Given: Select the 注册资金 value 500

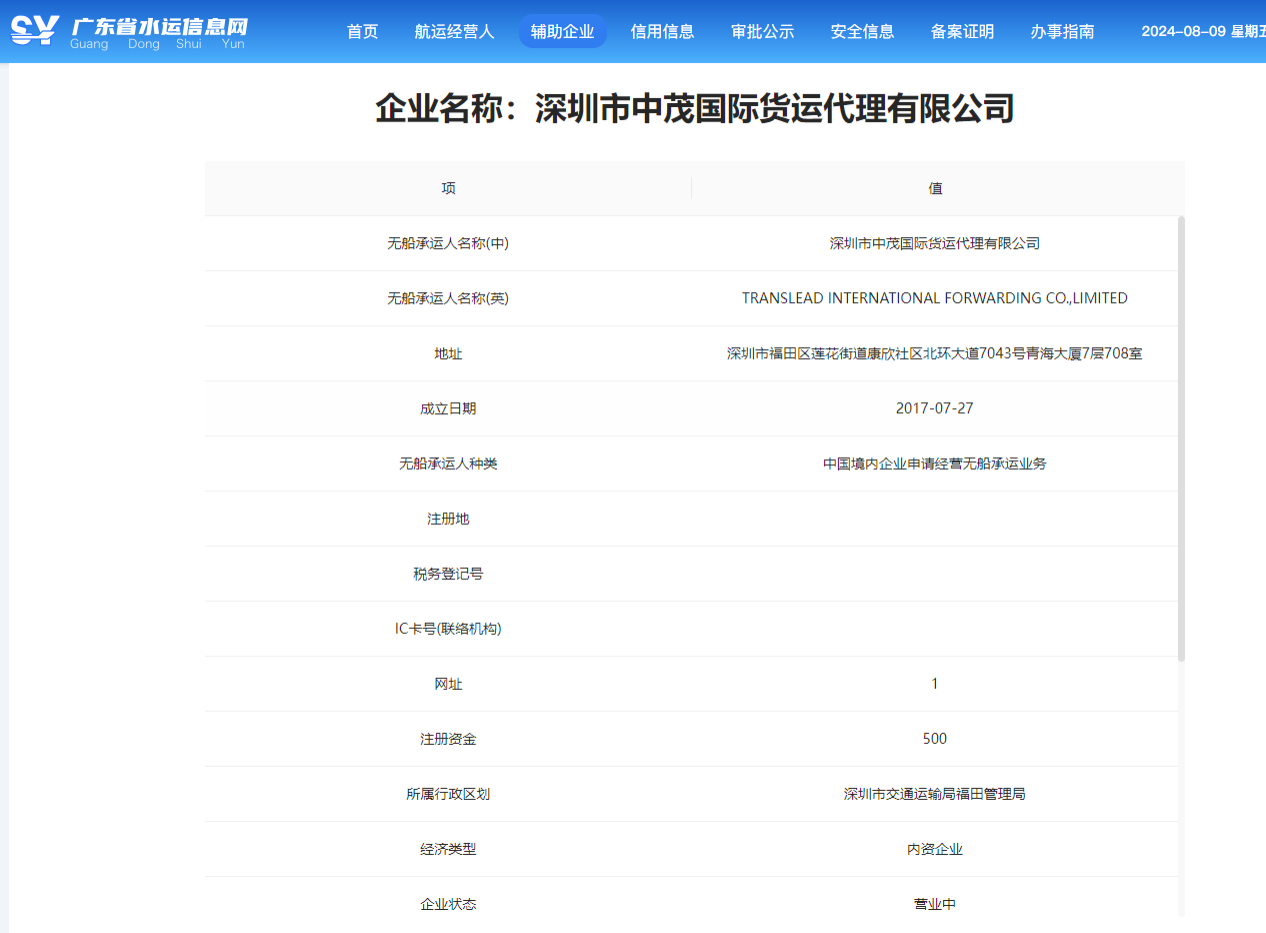Looking at the screenshot, I should pyautogui.click(x=934, y=739).
